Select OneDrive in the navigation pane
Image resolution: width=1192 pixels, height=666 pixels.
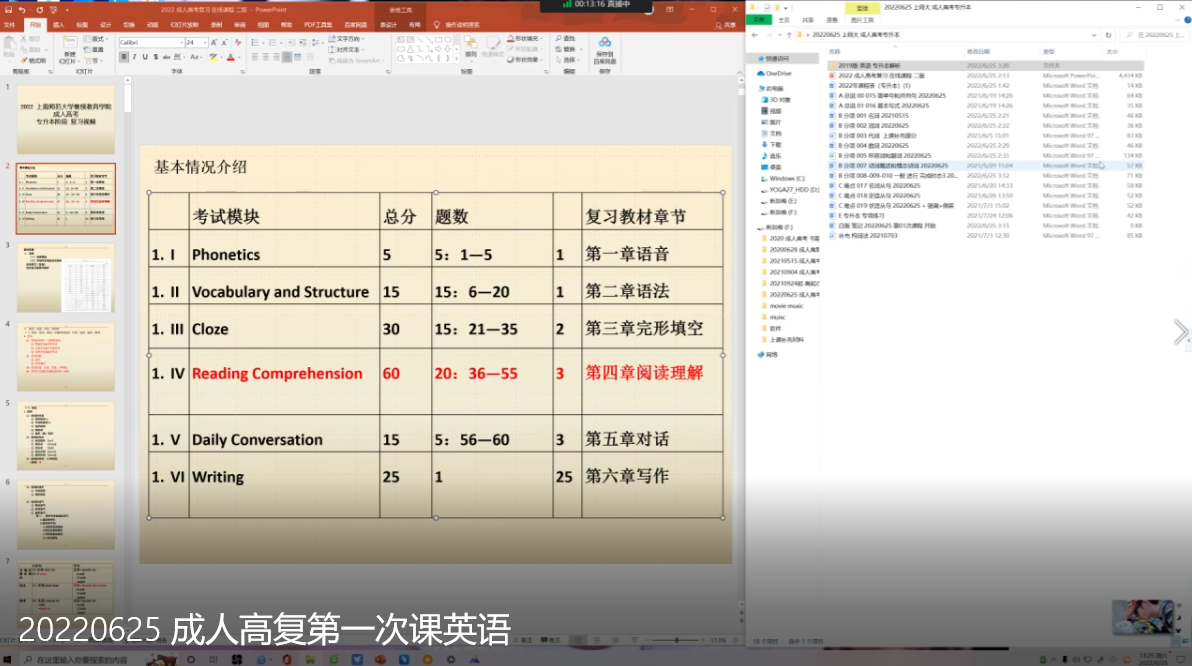coord(780,73)
